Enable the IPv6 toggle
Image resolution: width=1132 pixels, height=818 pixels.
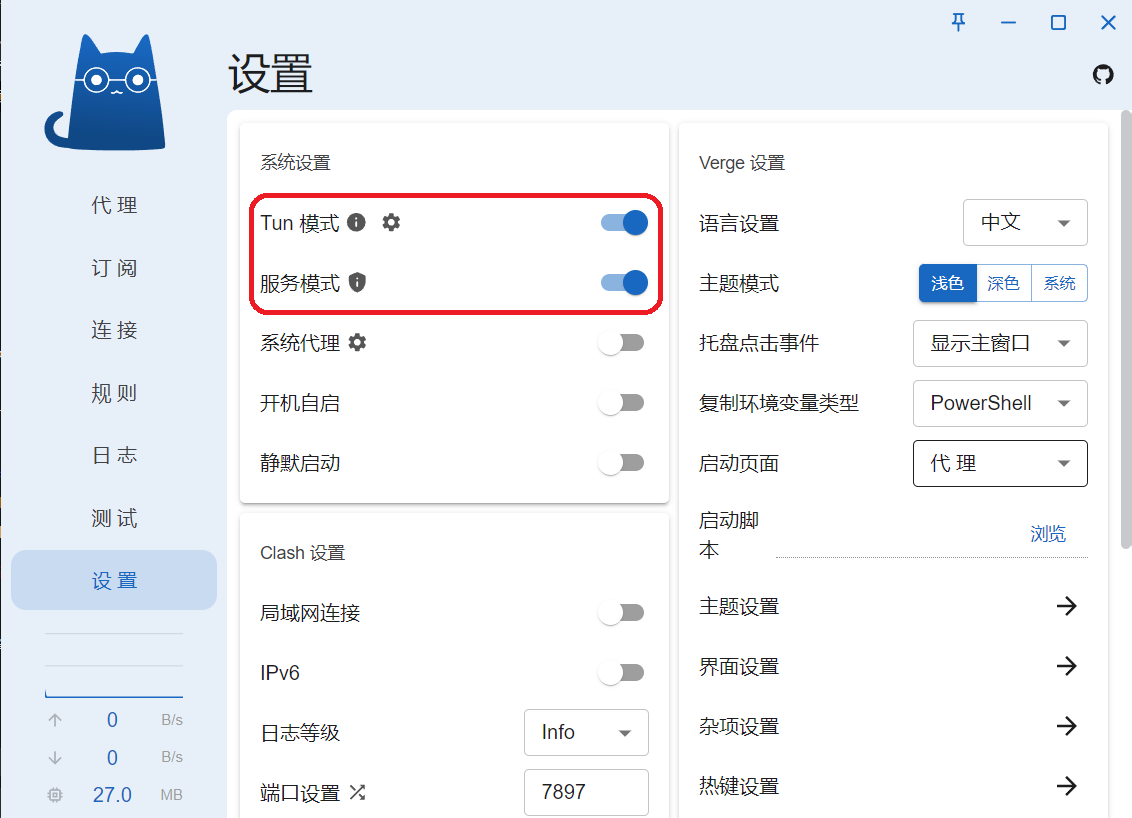622,672
